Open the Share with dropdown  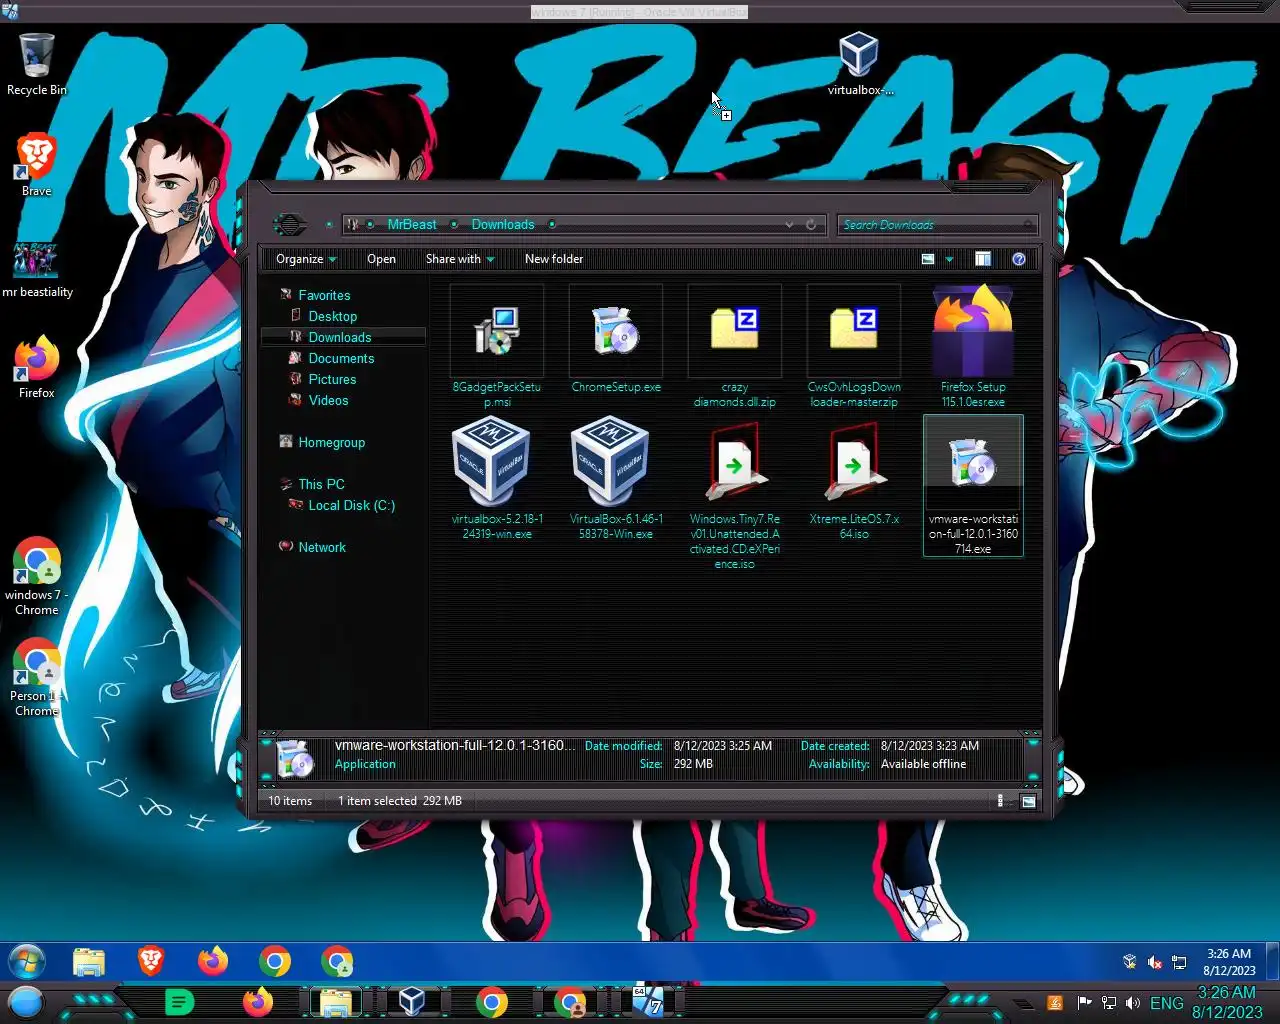(x=460, y=259)
